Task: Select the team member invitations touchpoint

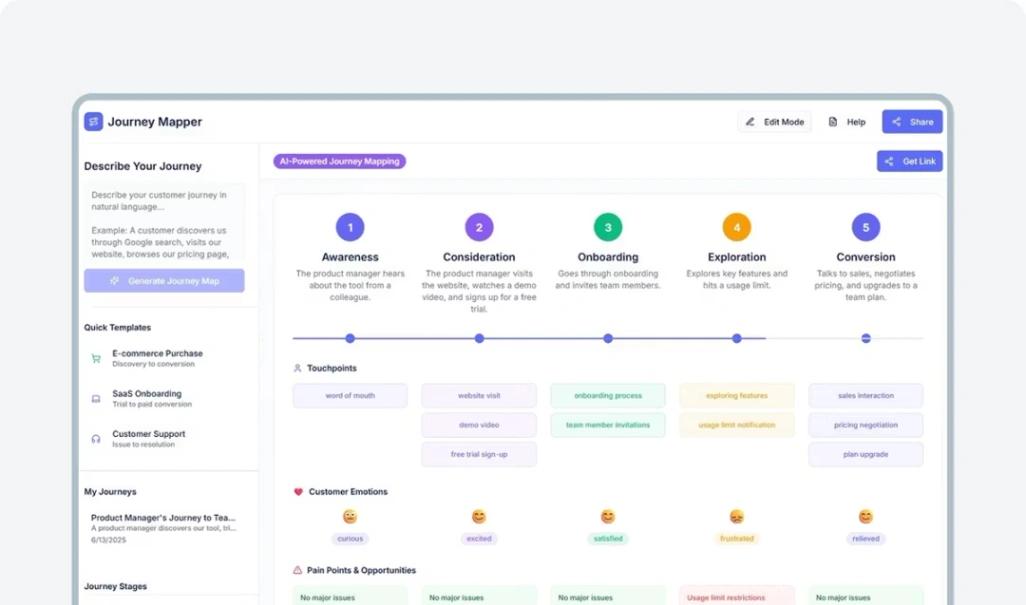Action: (x=608, y=425)
